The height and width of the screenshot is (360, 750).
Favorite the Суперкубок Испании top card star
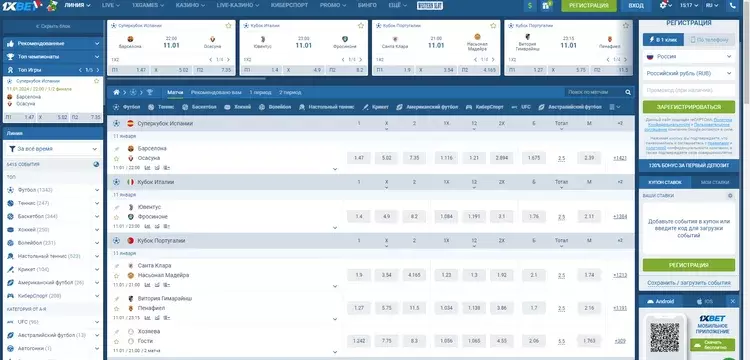tap(228, 25)
